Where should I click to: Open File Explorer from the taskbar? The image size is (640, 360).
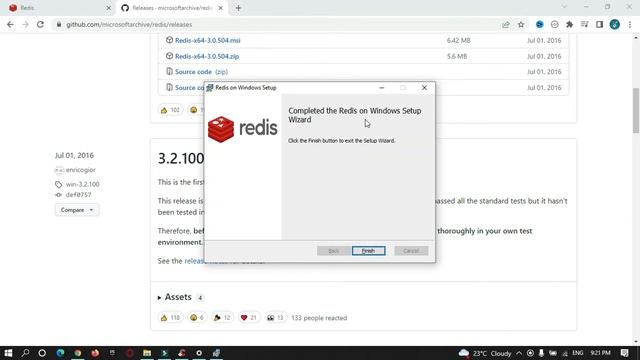pos(147,353)
